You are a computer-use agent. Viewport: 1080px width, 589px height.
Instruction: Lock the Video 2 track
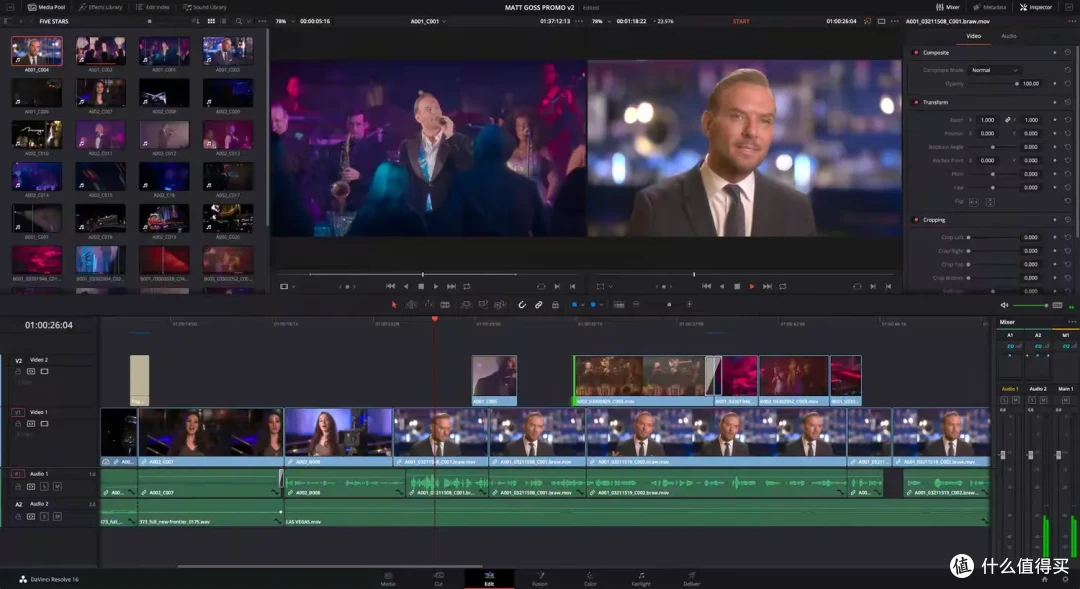(19, 371)
